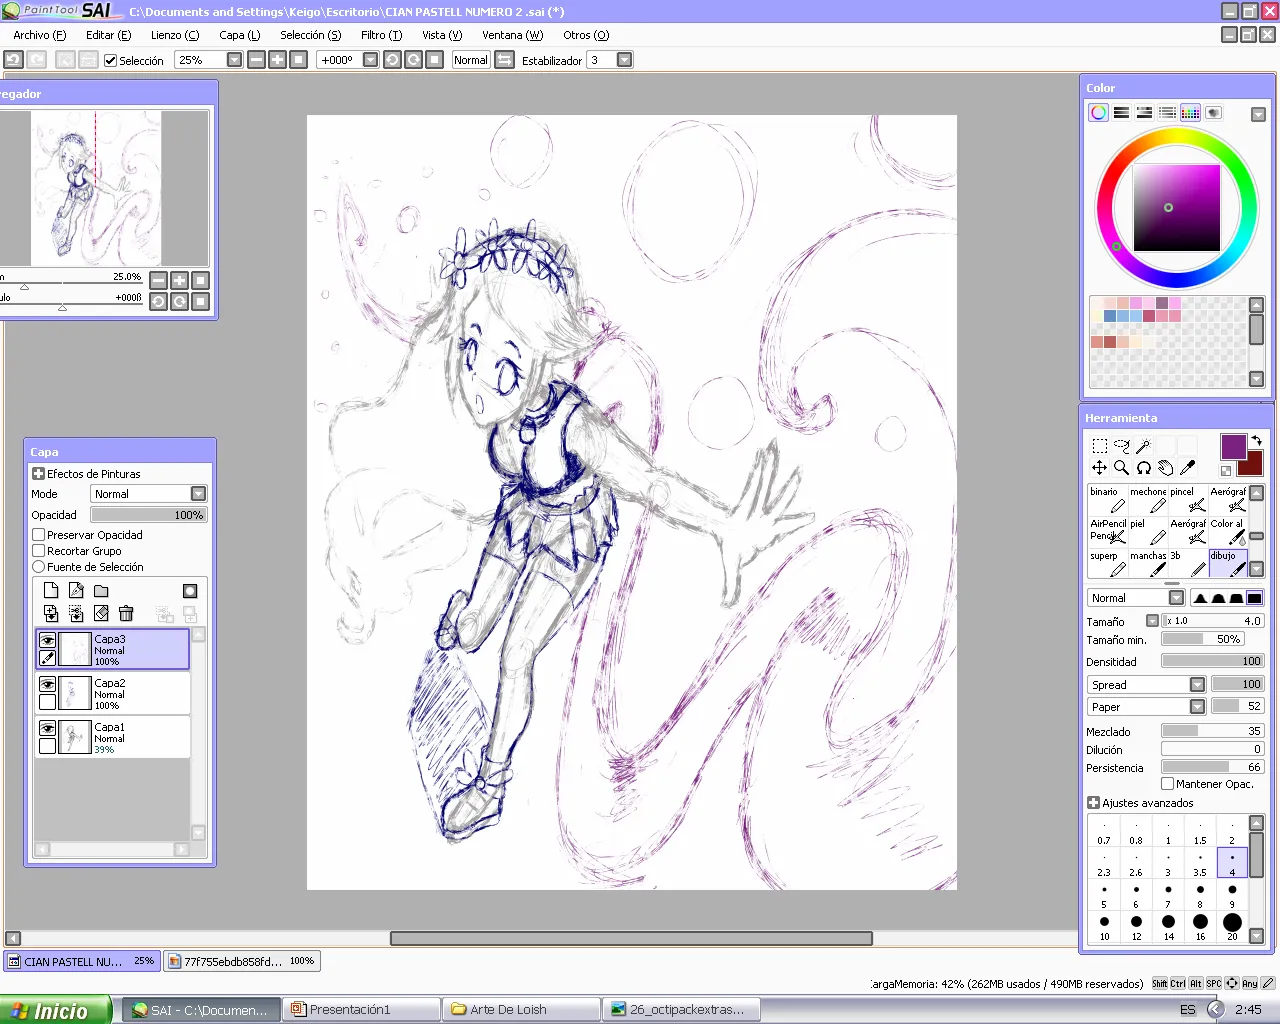The width and height of the screenshot is (1280, 1024).
Task: Select the rectangular selection tool
Action: [1099, 446]
